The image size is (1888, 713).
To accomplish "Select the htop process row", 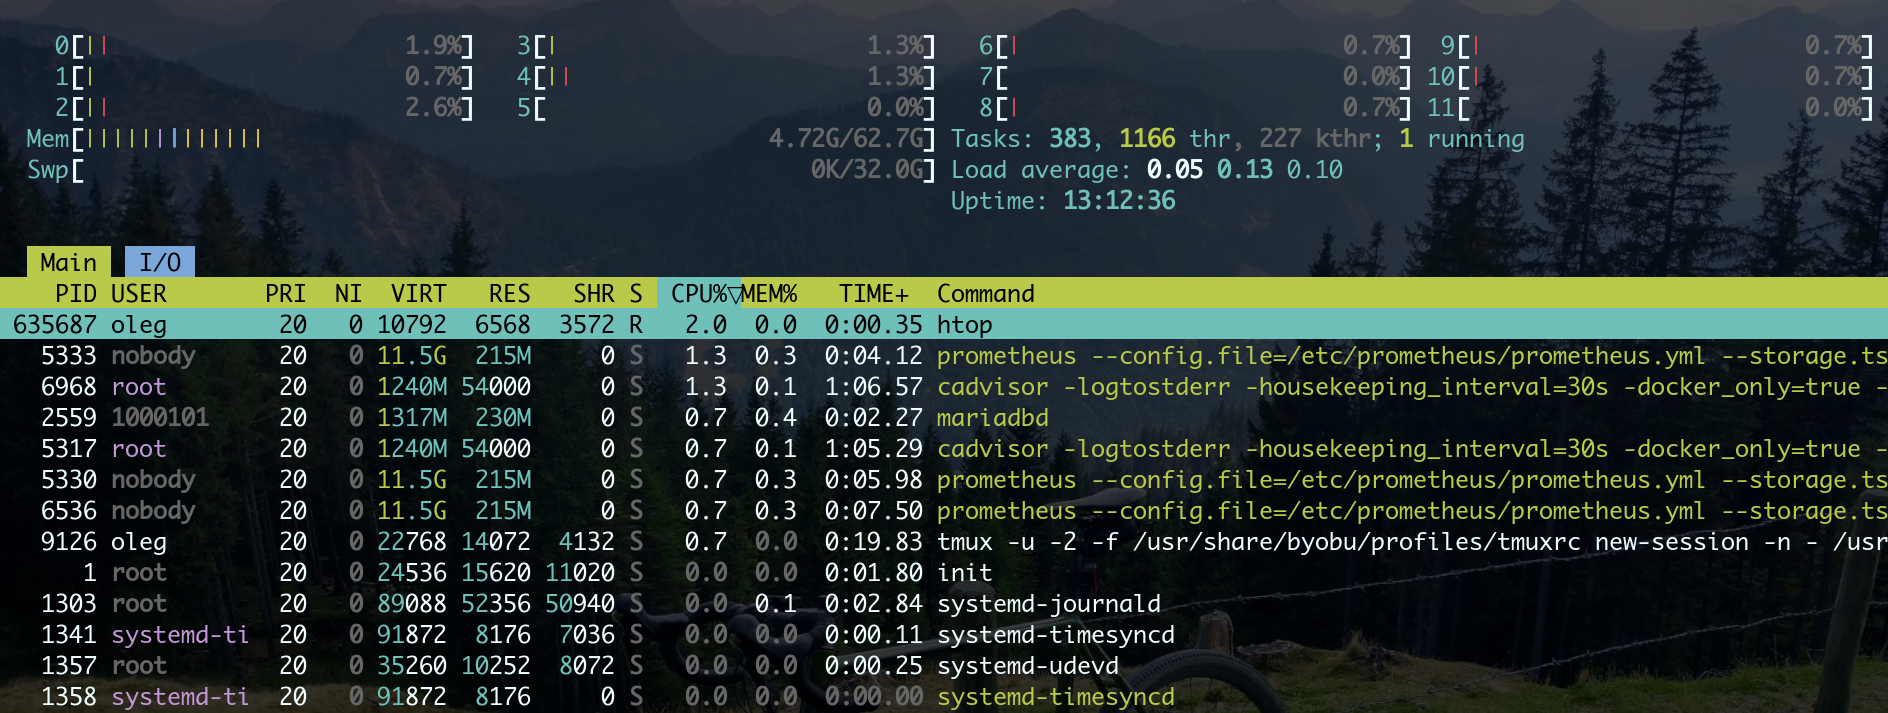I will [x=964, y=325].
